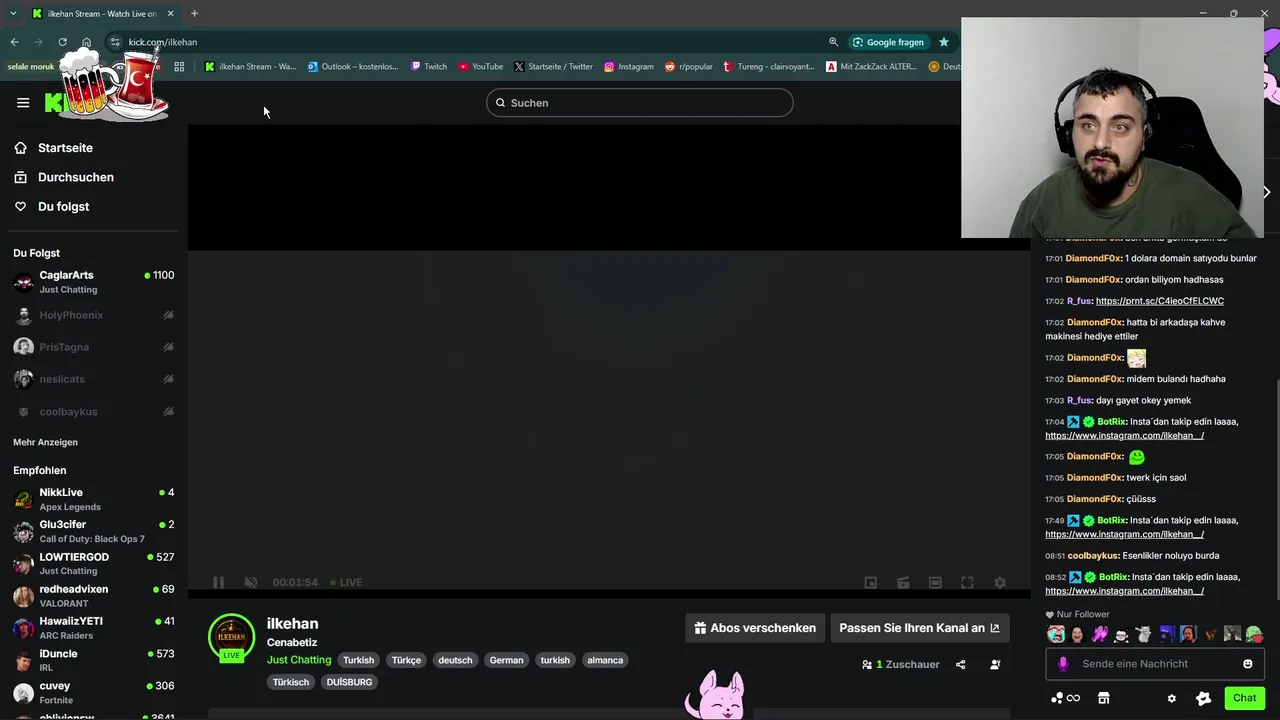Screen dimensions: 1280x720
Task: Open the coolbaykus channel in the sidebar
Action: click(94, 412)
